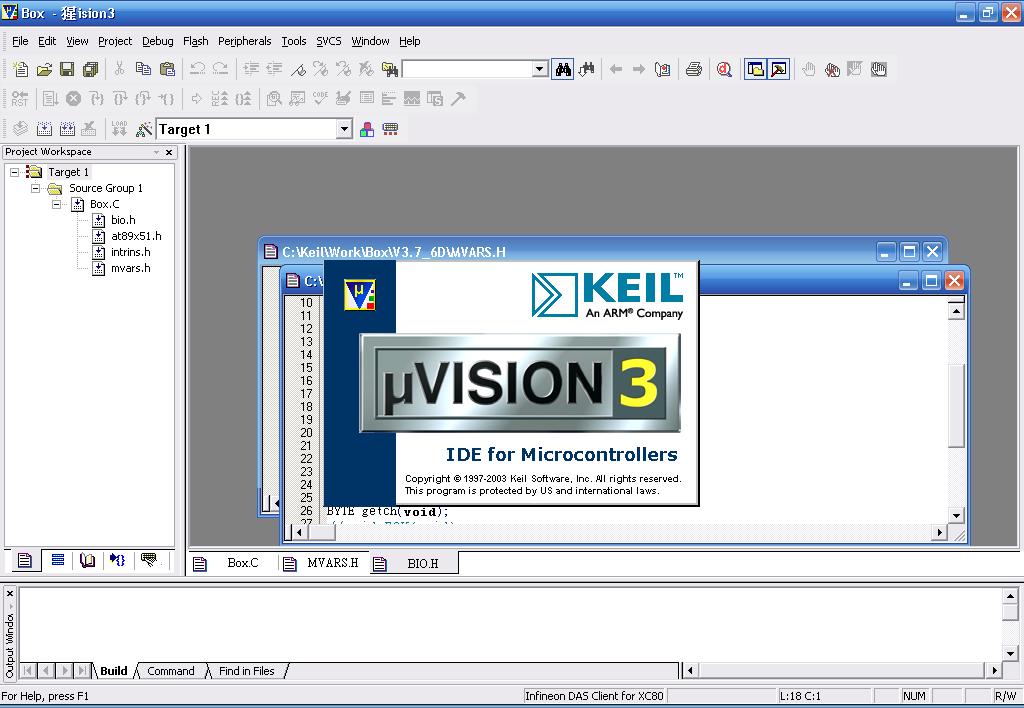This screenshot has width=1024, height=708.
Task: Start debug session with the red d magnifier icon
Action: (724, 69)
